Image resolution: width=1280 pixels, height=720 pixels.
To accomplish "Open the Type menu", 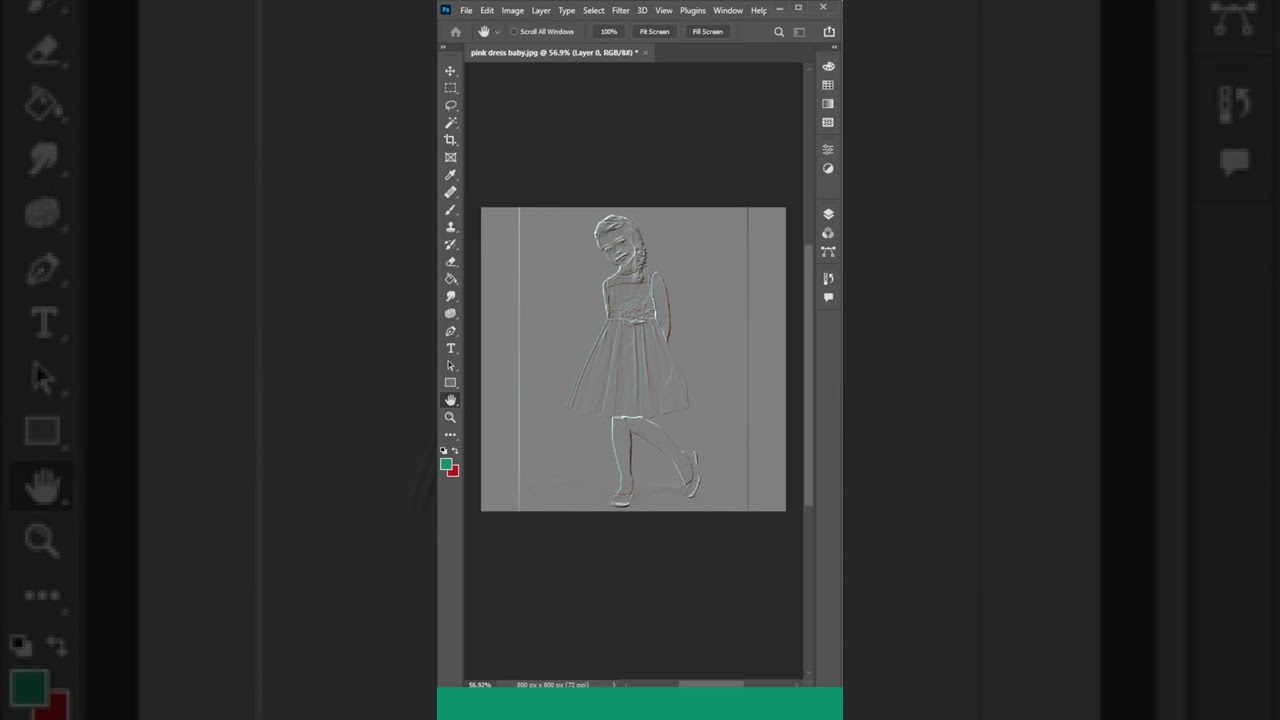I will point(567,11).
